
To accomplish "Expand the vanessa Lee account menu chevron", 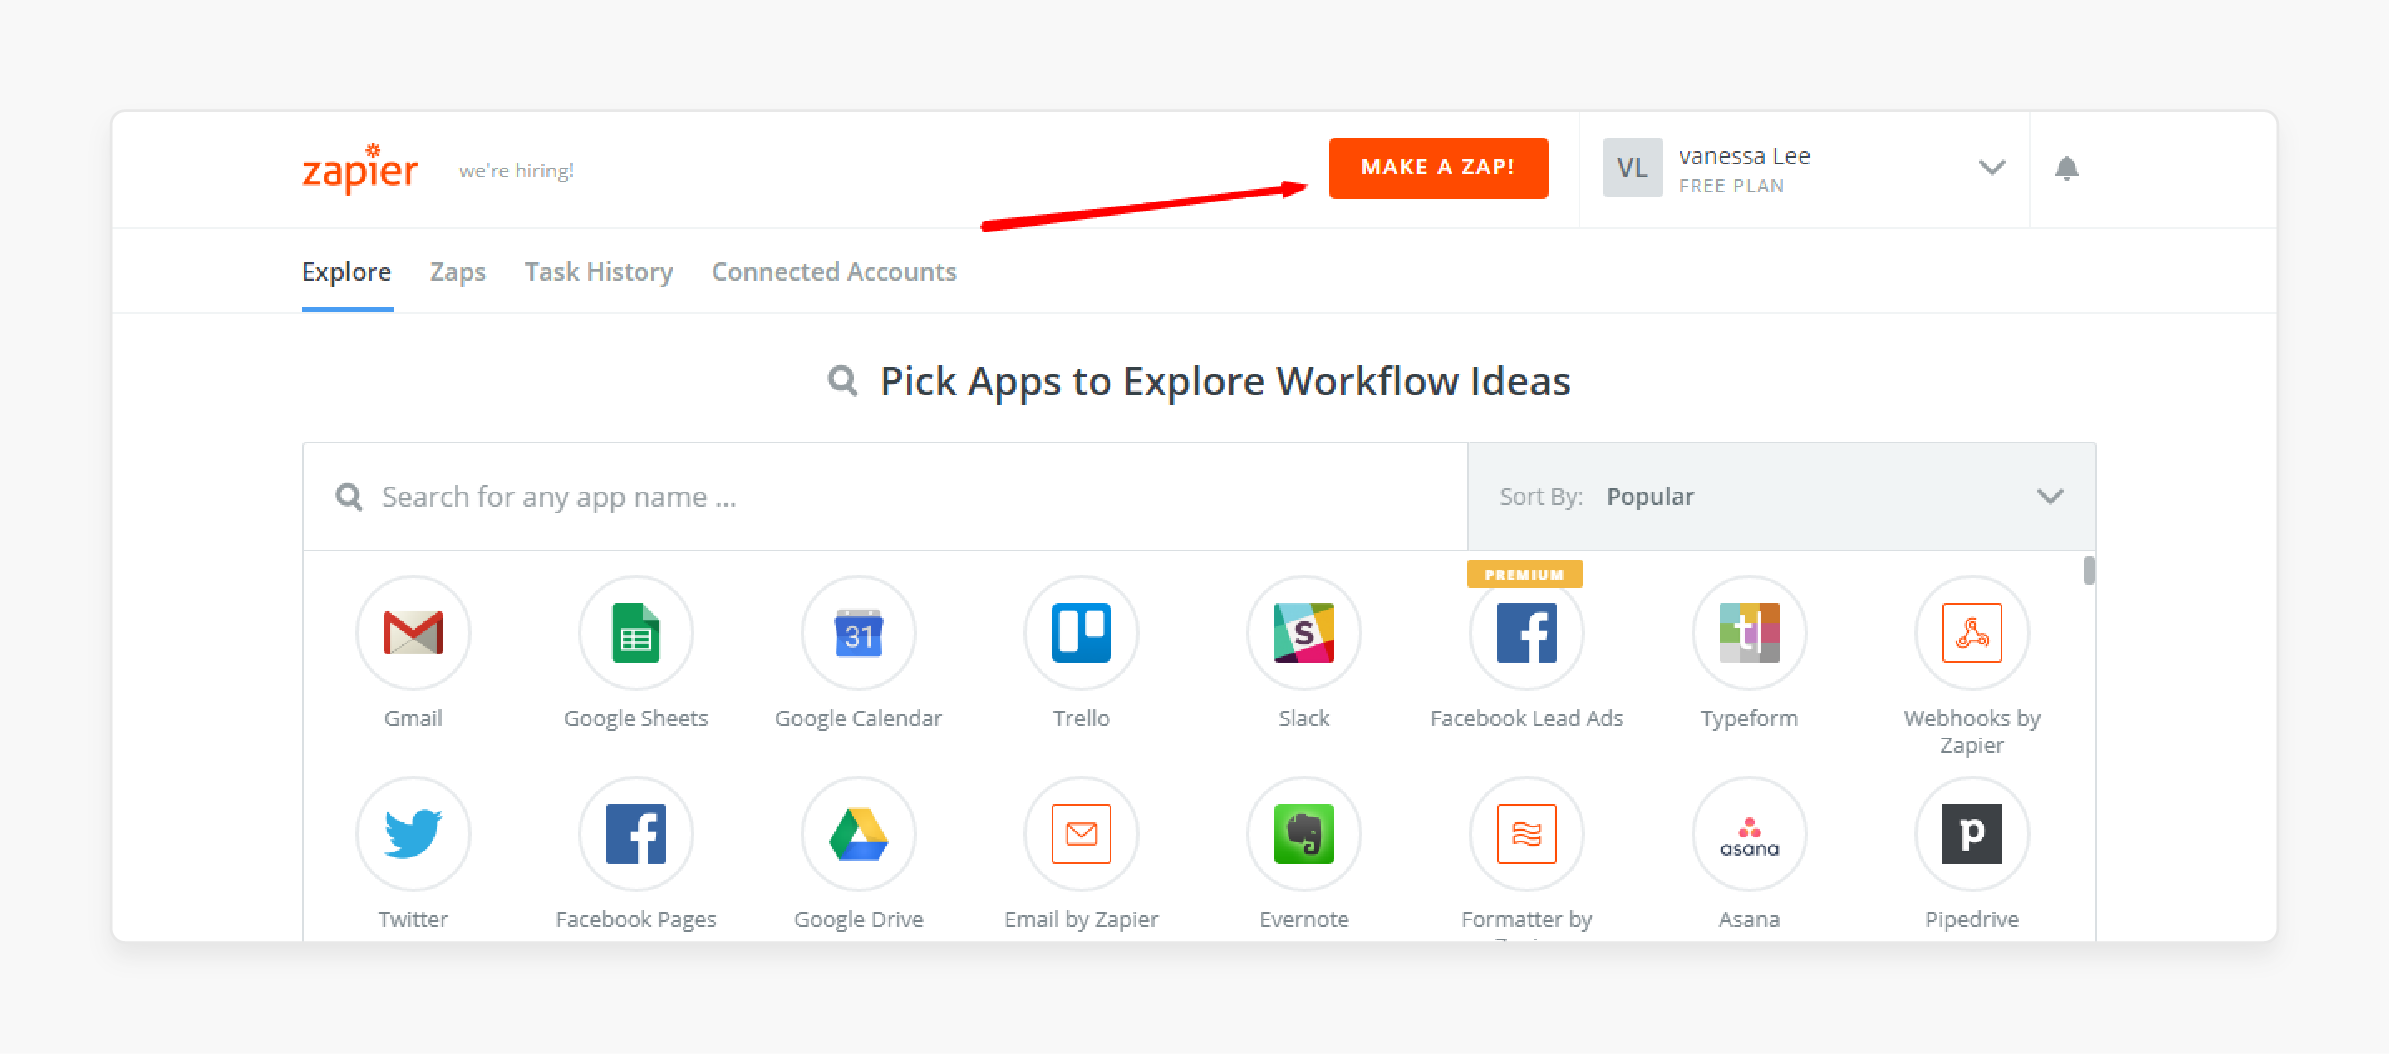I will coord(1992,168).
